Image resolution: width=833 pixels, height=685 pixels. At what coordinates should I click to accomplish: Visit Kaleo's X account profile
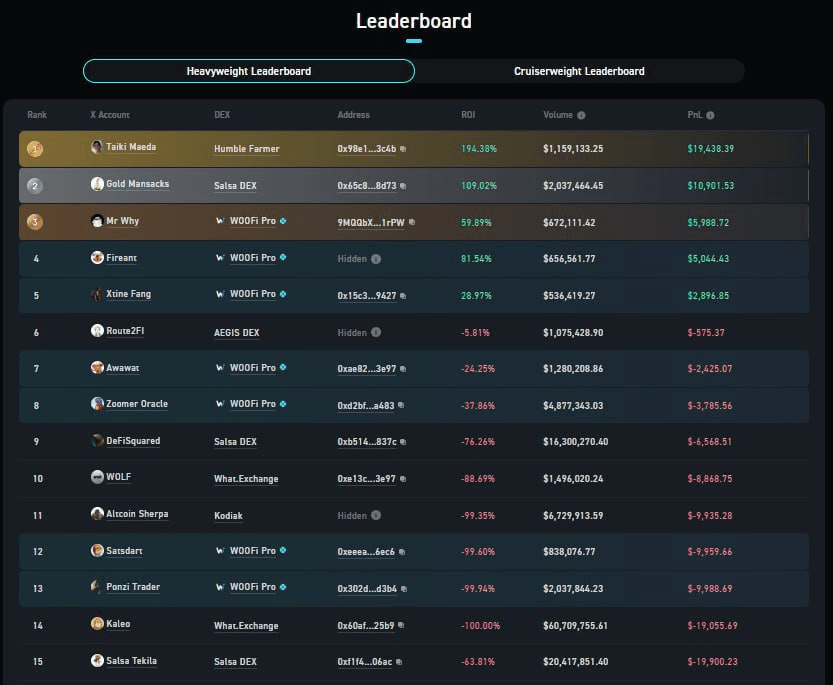pos(117,624)
